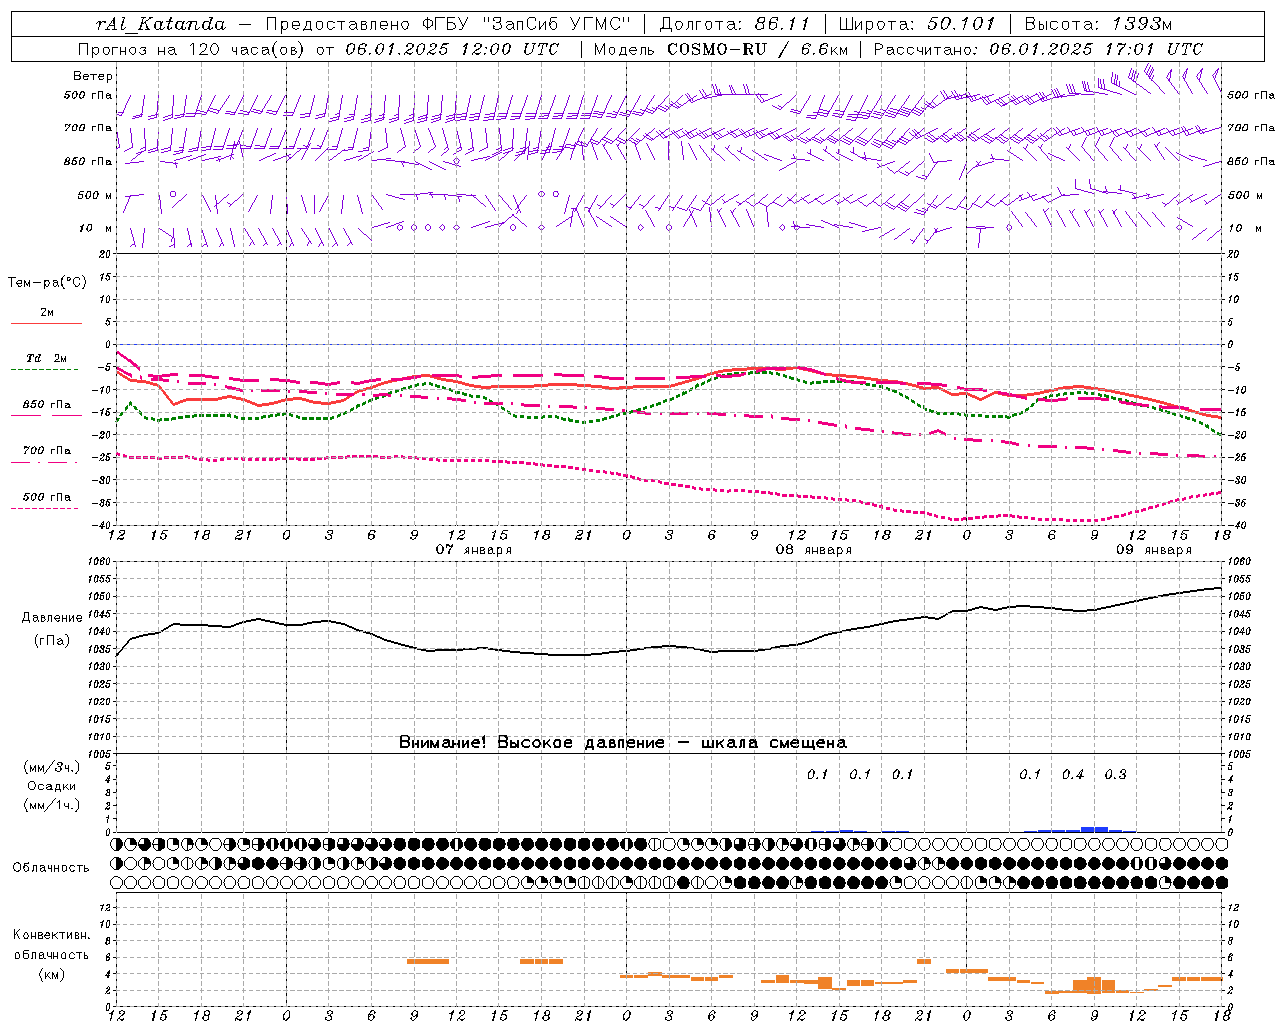Viewport: 1280px width, 1024px height.
Task: Click the '1005' value on left pressure axis
Action: click(97, 754)
